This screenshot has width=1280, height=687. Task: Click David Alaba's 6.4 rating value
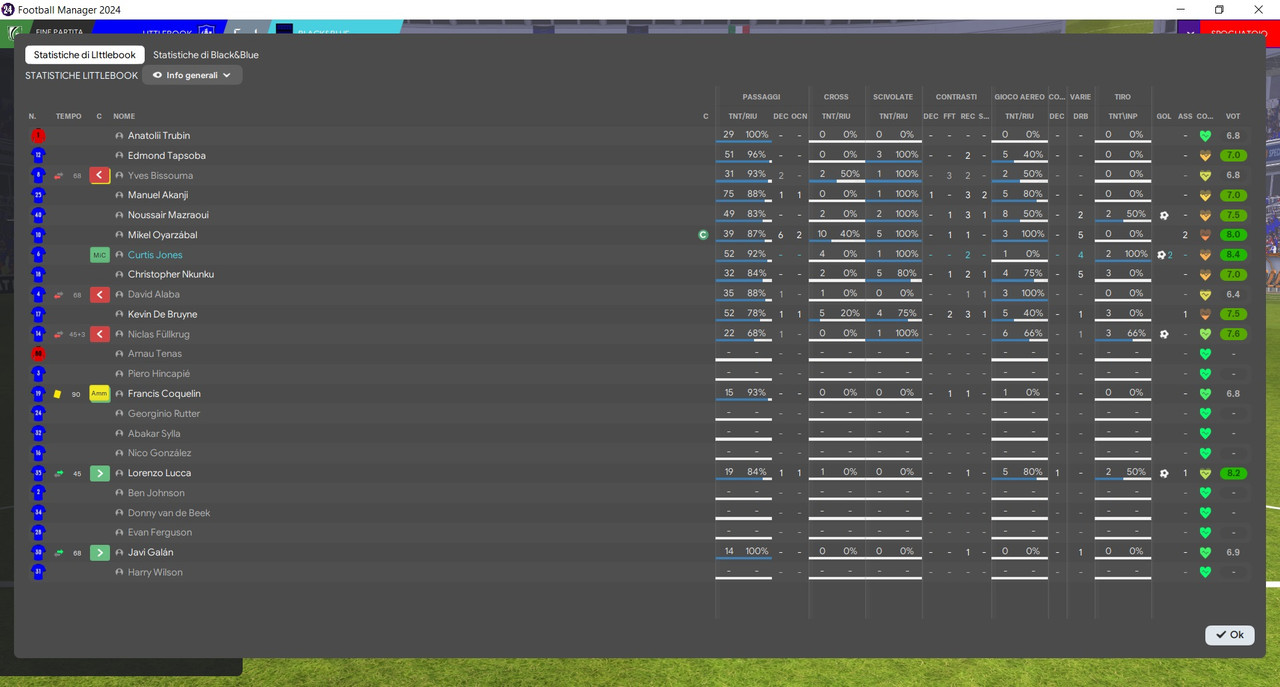point(1233,295)
